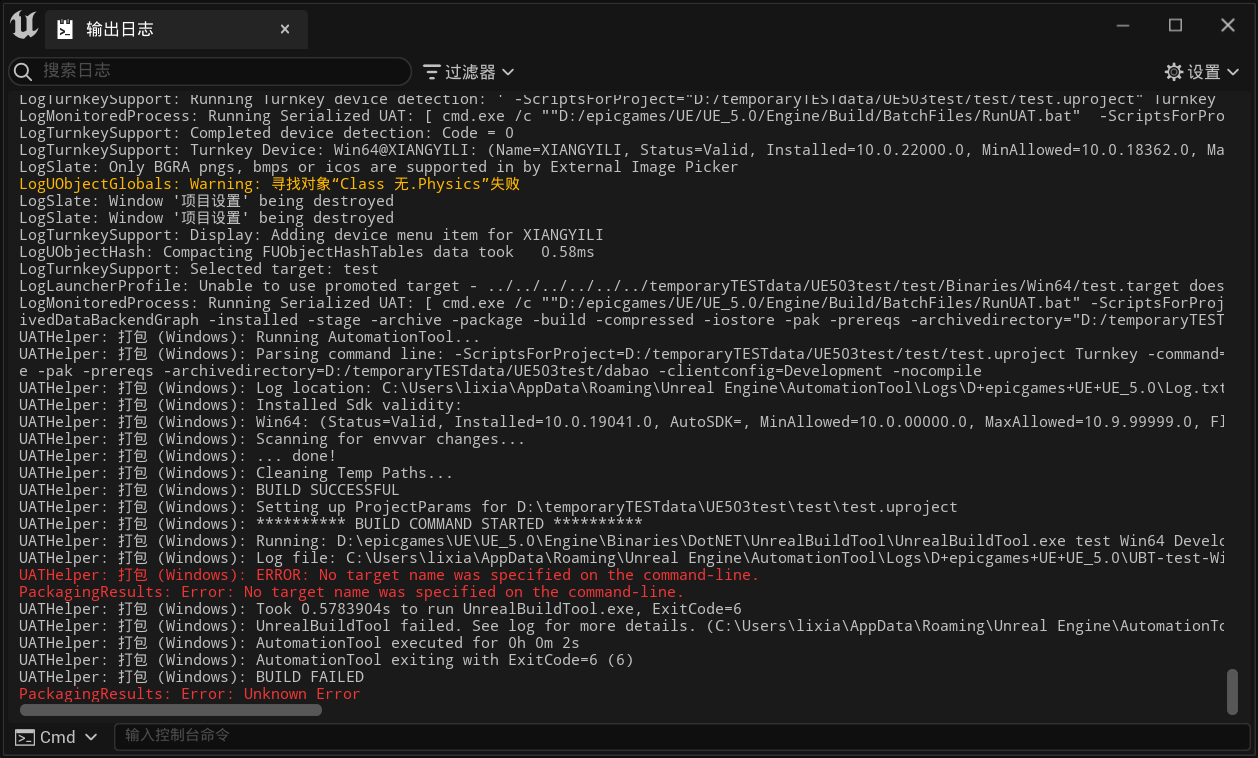The image size is (1258, 758).
Task: Click the 'Cleaning Temp Paths...' log line
Action: [236, 473]
